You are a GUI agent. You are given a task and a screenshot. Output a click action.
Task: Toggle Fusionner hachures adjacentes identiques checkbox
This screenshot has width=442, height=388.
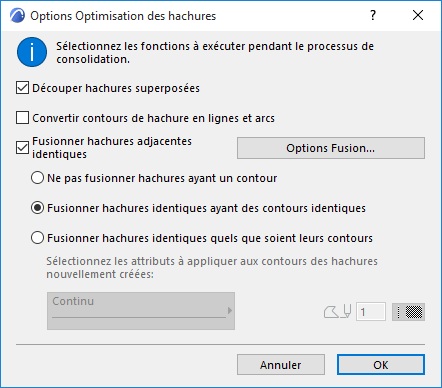point(22,148)
